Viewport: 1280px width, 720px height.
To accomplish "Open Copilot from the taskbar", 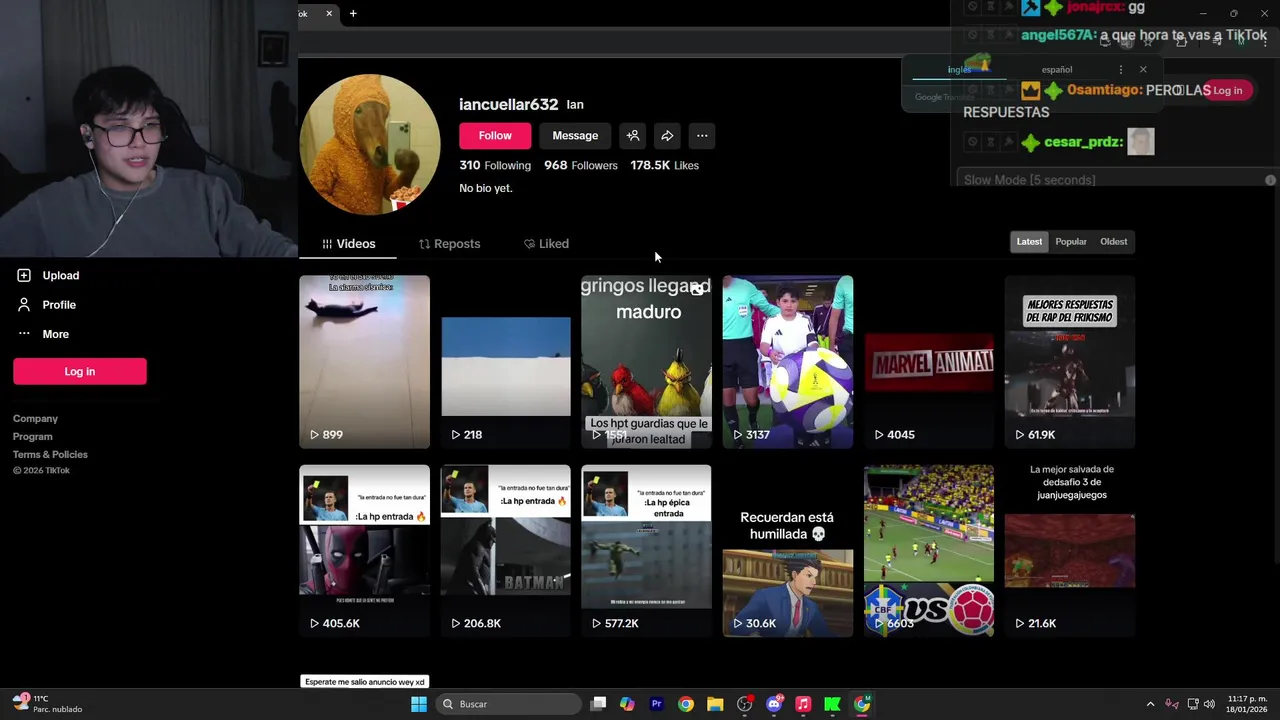I will pyautogui.click(x=627, y=704).
